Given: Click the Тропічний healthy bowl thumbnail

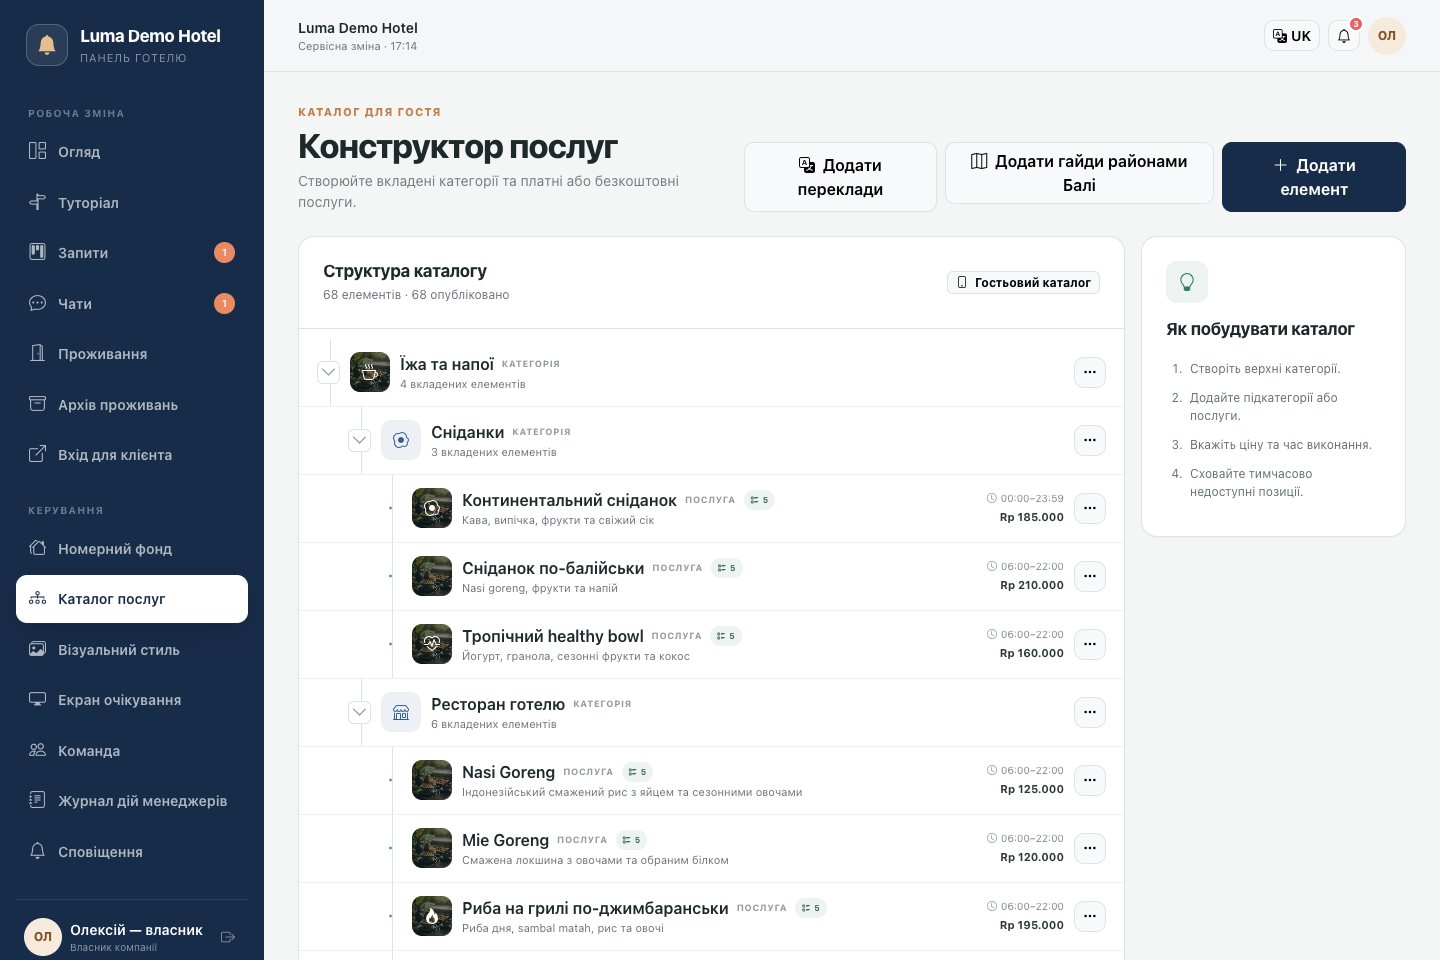Looking at the screenshot, I should click(x=432, y=644).
